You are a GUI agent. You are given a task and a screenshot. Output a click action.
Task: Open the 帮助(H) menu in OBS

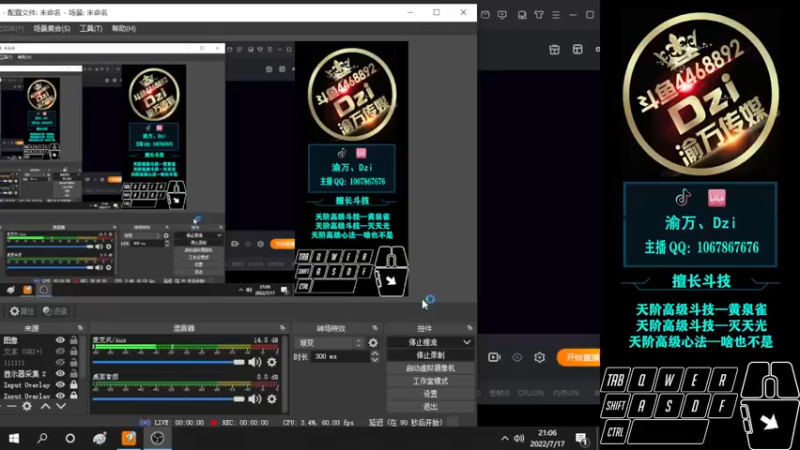[123, 29]
